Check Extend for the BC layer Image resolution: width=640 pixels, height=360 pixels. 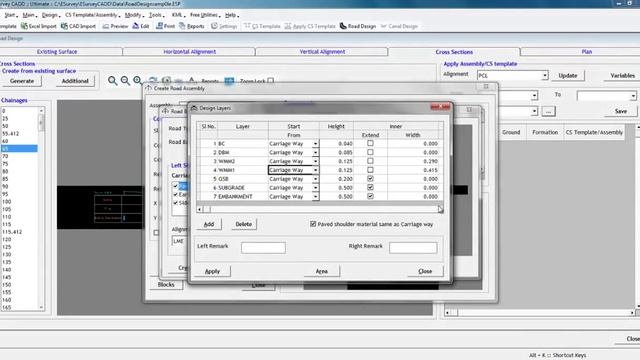coord(370,143)
